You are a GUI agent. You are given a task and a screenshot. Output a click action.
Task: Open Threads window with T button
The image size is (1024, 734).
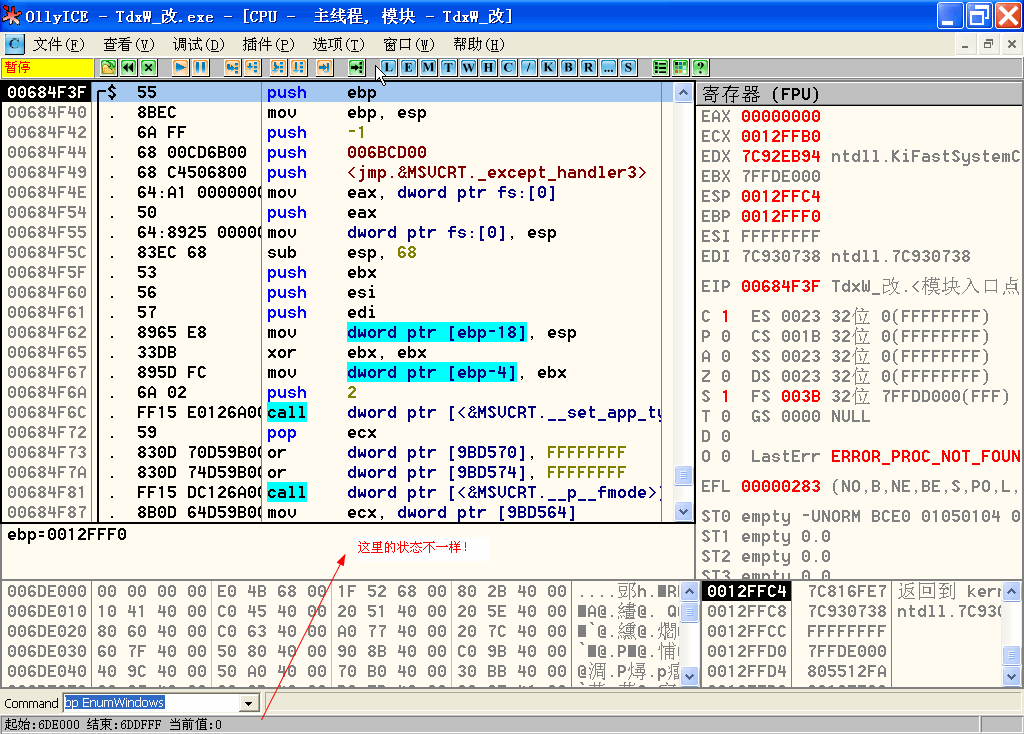pos(449,67)
